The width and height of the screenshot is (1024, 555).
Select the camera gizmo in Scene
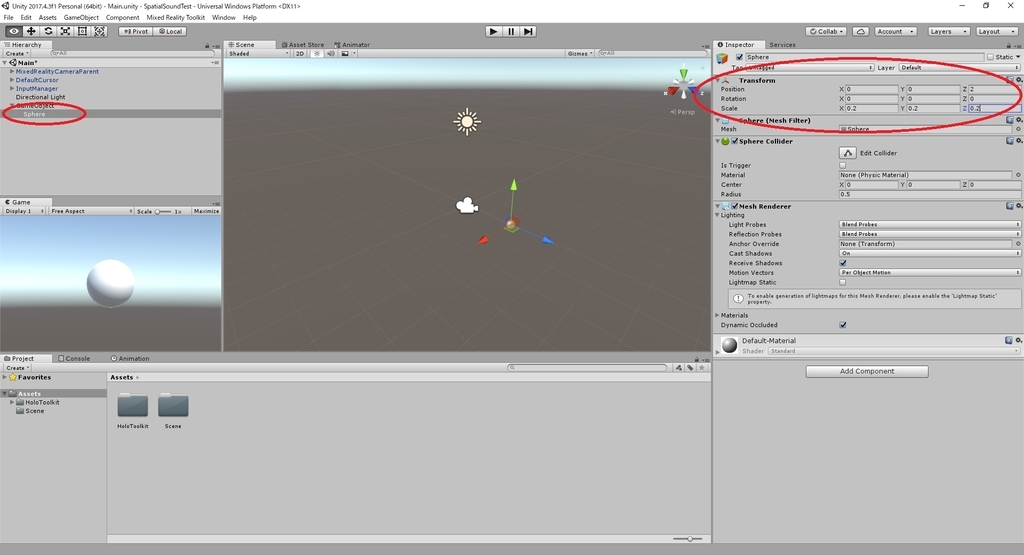pos(467,206)
